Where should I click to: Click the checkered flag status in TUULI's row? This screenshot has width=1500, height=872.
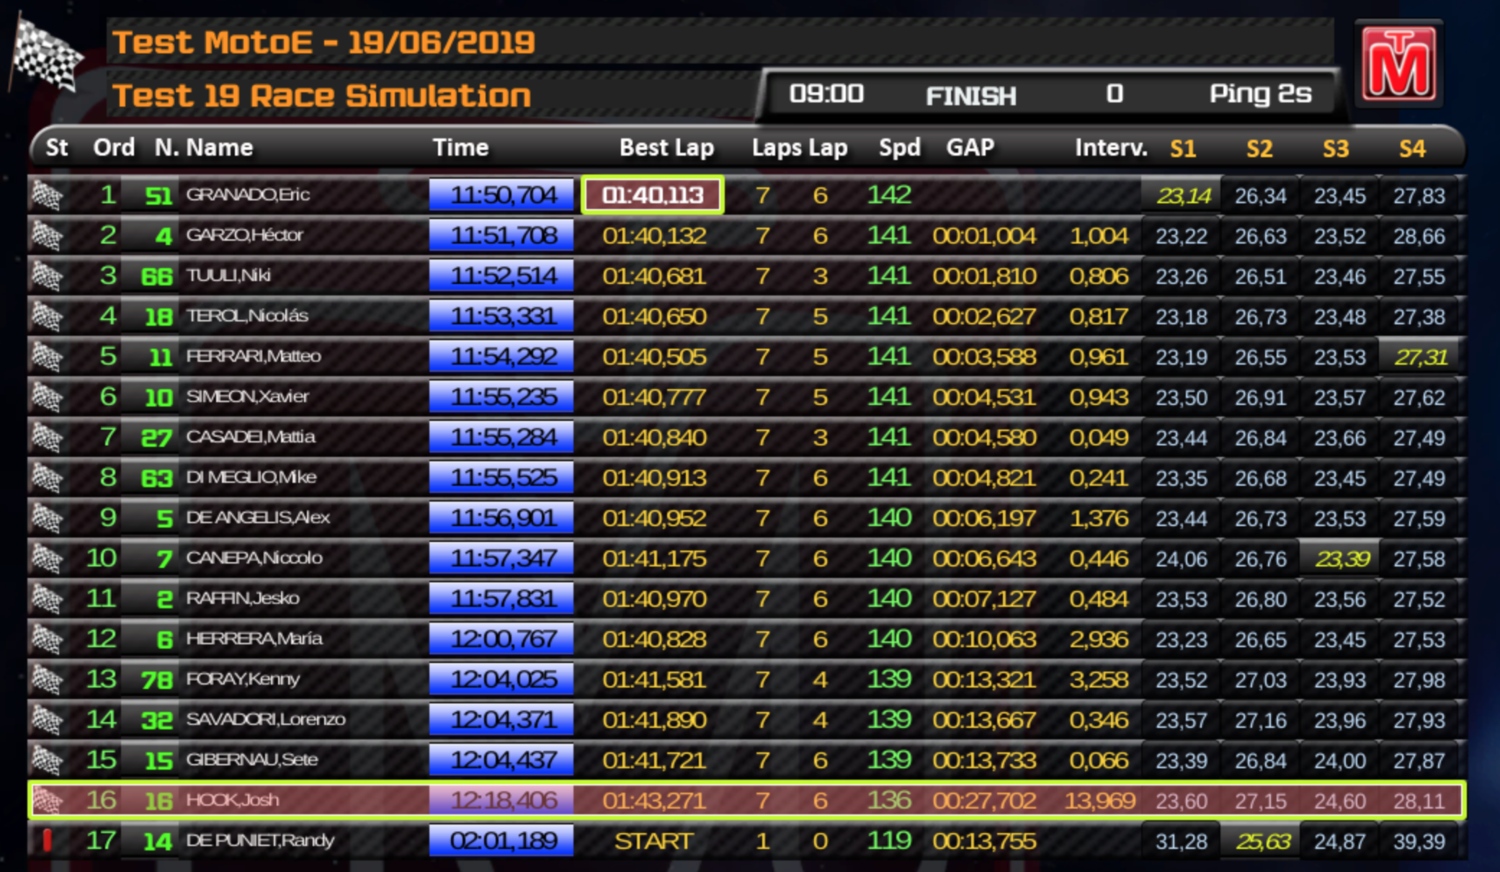coord(47,276)
